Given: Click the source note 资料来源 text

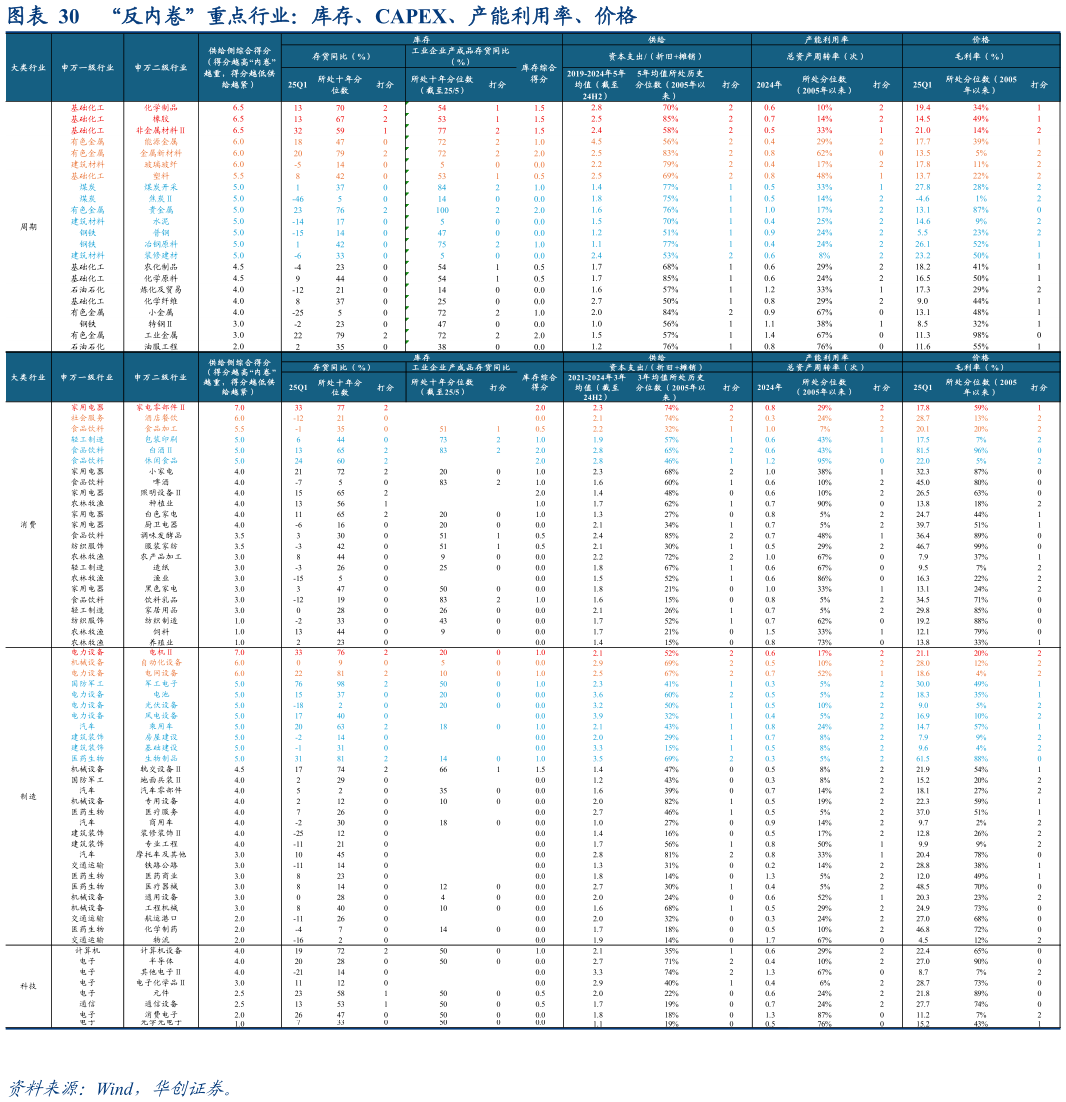Looking at the screenshot, I should tap(120, 1088).
